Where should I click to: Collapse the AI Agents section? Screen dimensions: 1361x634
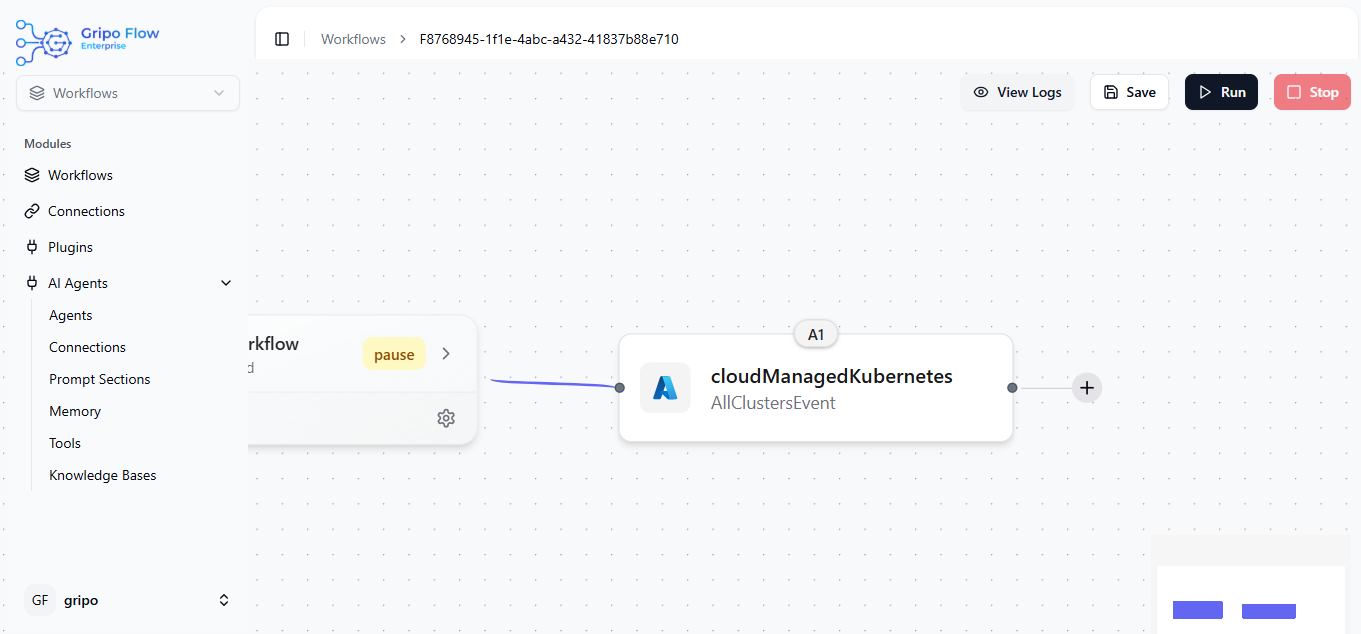point(225,283)
